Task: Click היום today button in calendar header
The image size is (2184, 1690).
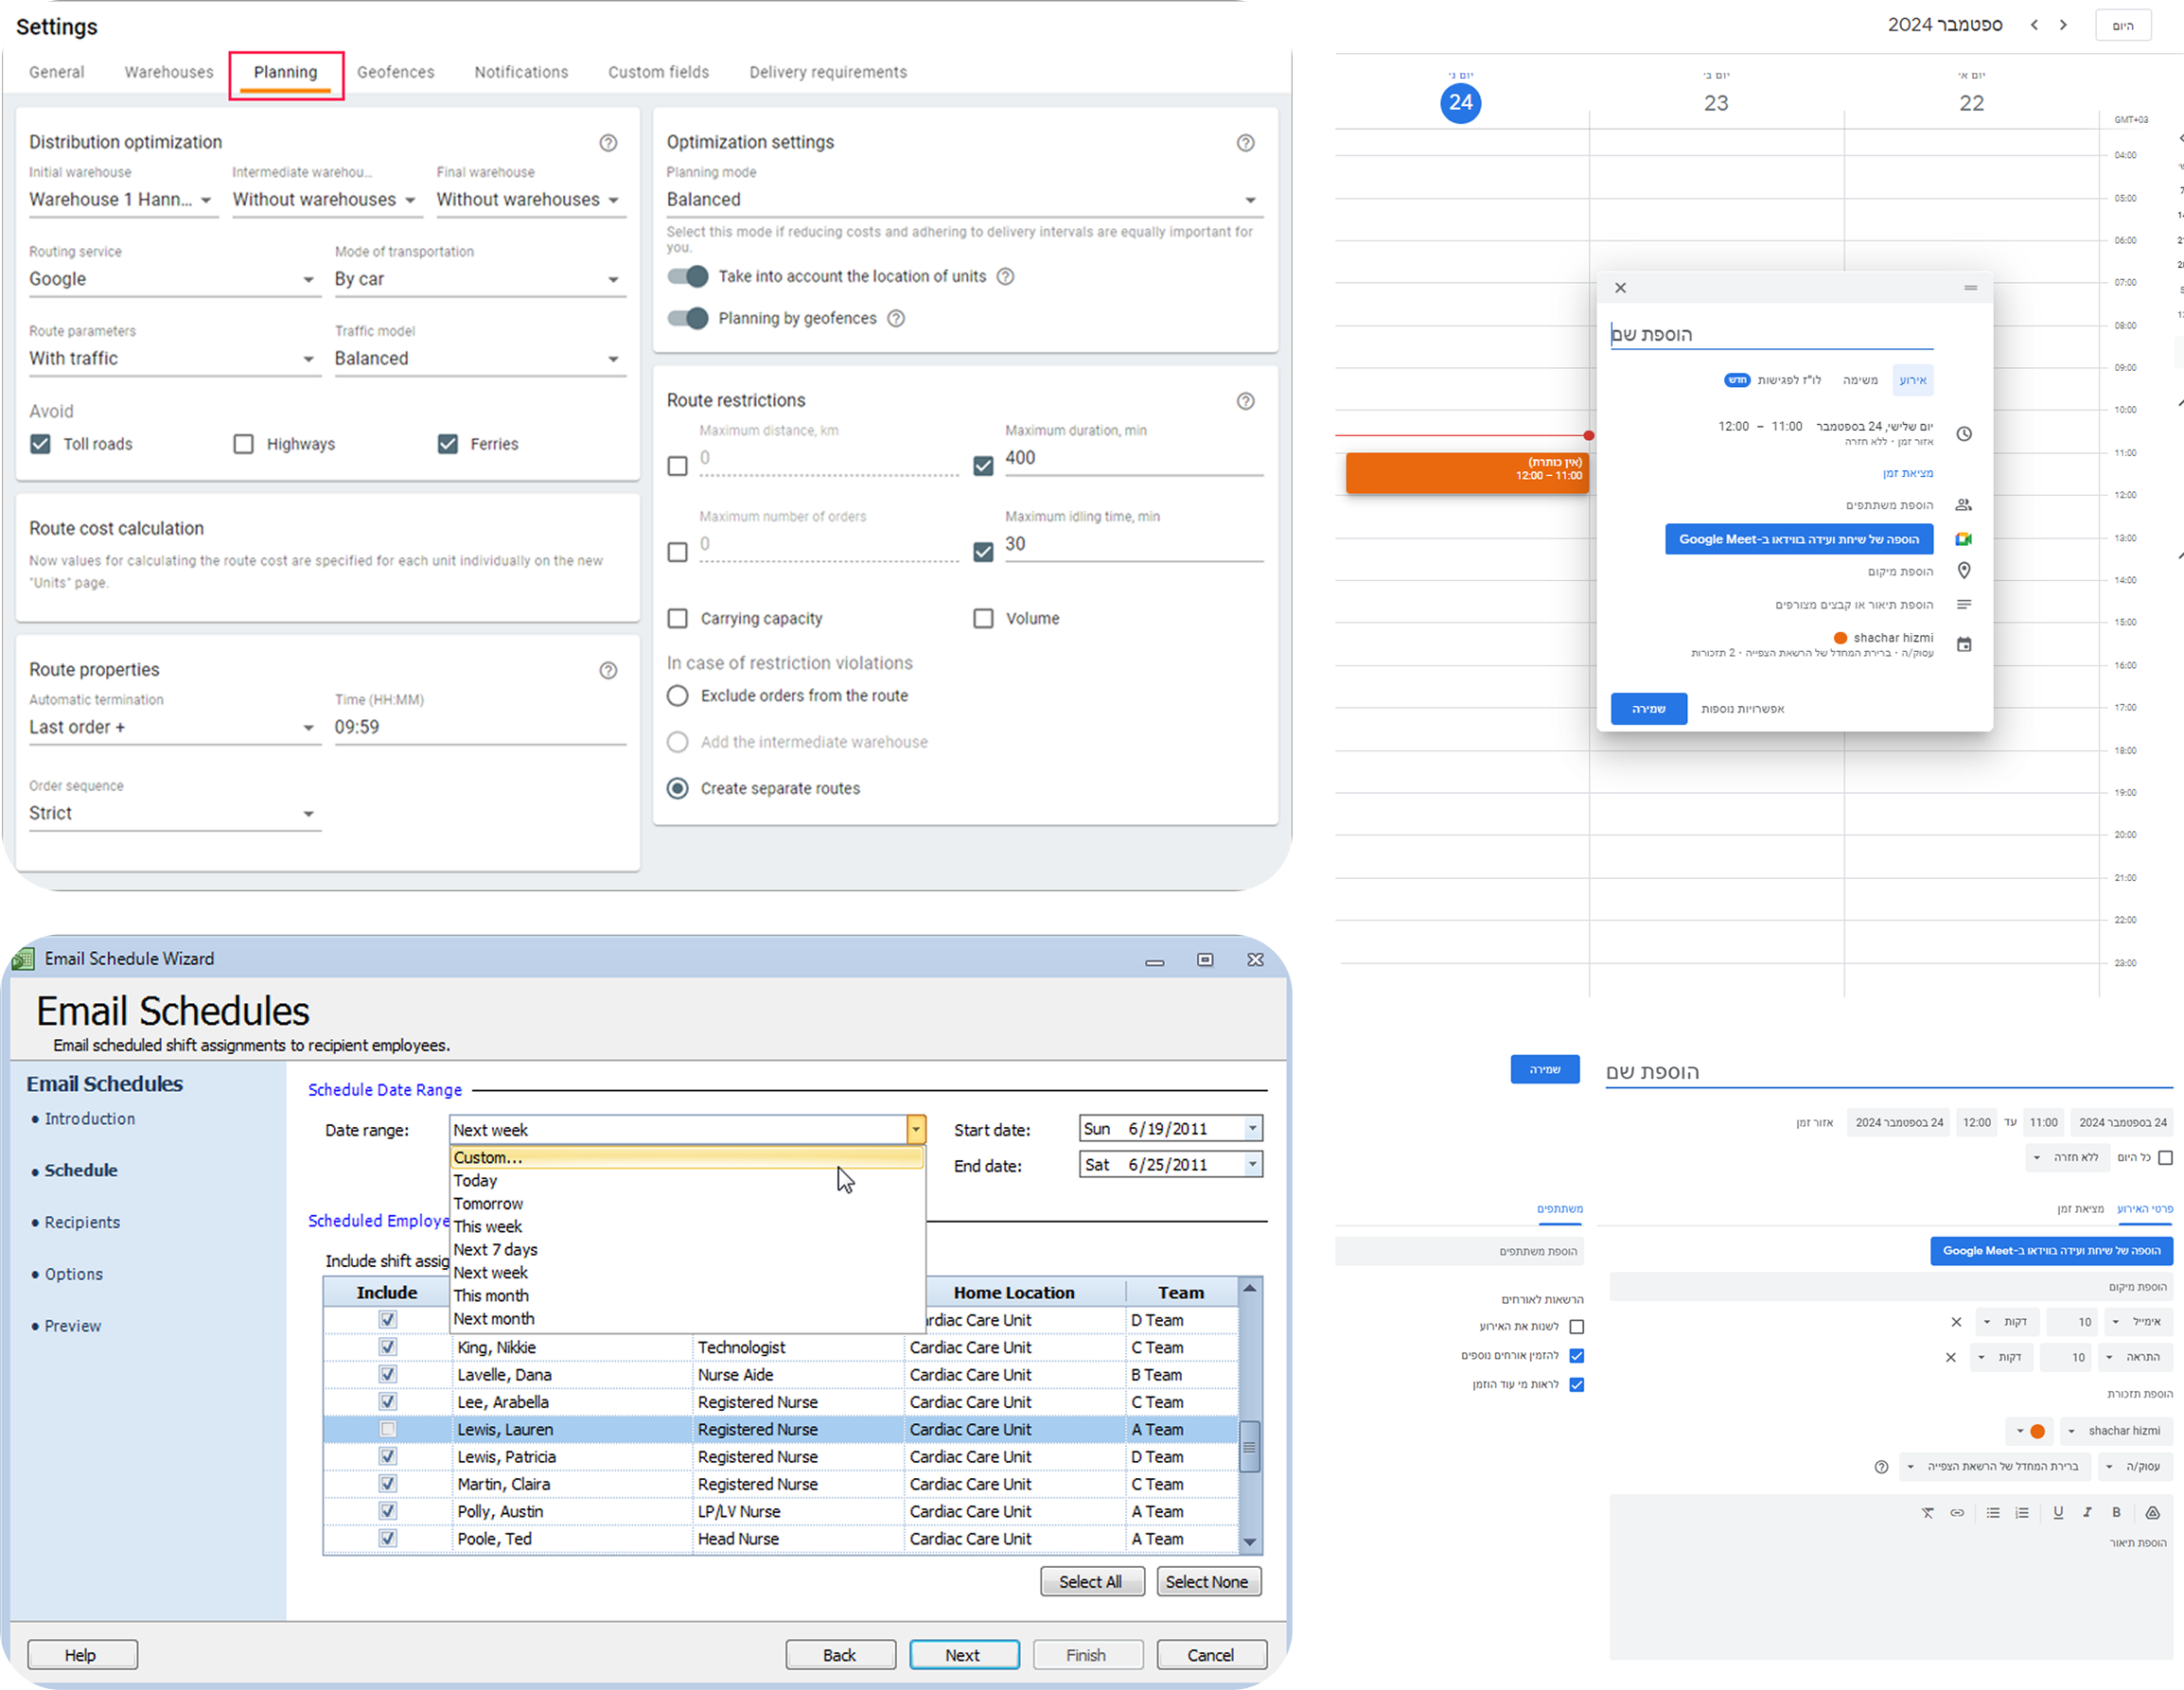Action: coord(2122,26)
